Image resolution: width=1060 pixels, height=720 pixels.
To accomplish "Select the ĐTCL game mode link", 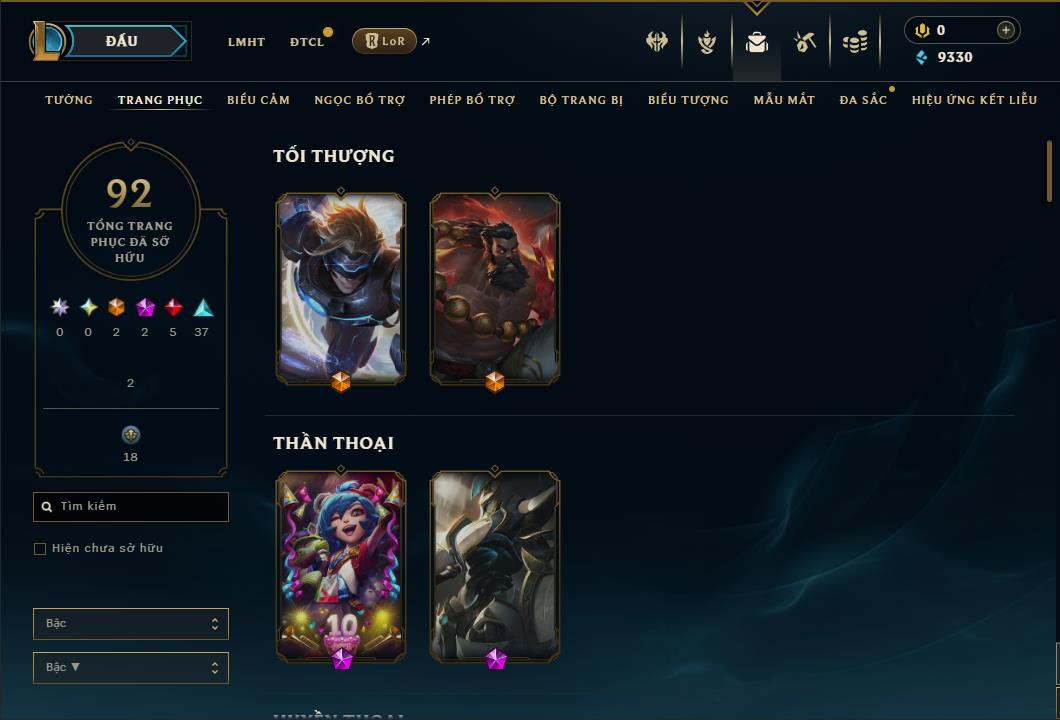I will 308,42.
